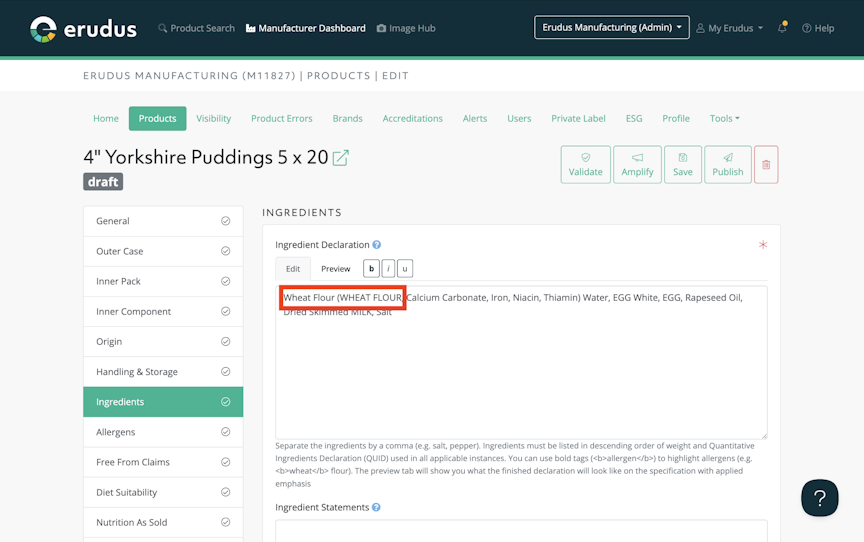Viewport: 864px width, 542px height.
Task: Click text area resize handle
Action: click(x=764, y=436)
